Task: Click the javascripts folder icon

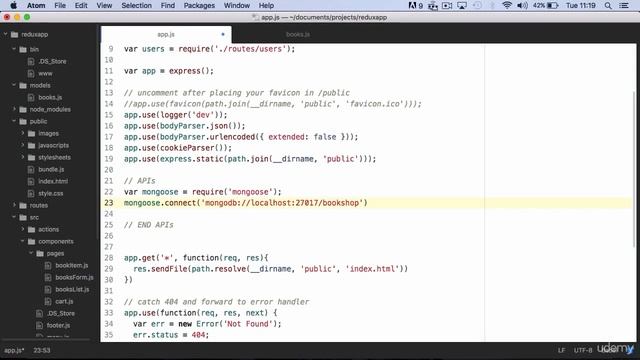Action: (31, 145)
